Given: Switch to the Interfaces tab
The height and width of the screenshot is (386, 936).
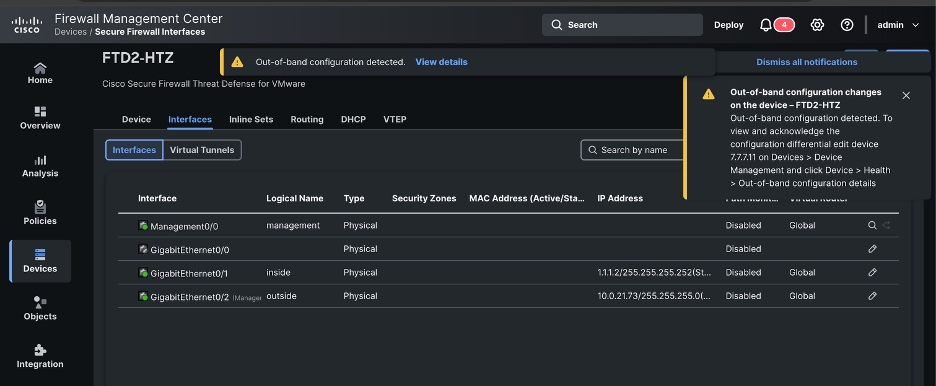Looking at the screenshot, I should pyautogui.click(x=190, y=119).
